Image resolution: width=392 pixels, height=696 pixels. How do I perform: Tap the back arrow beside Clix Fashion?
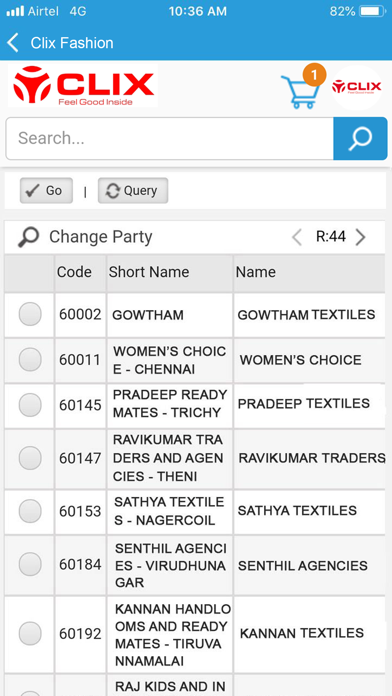(x=13, y=43)
